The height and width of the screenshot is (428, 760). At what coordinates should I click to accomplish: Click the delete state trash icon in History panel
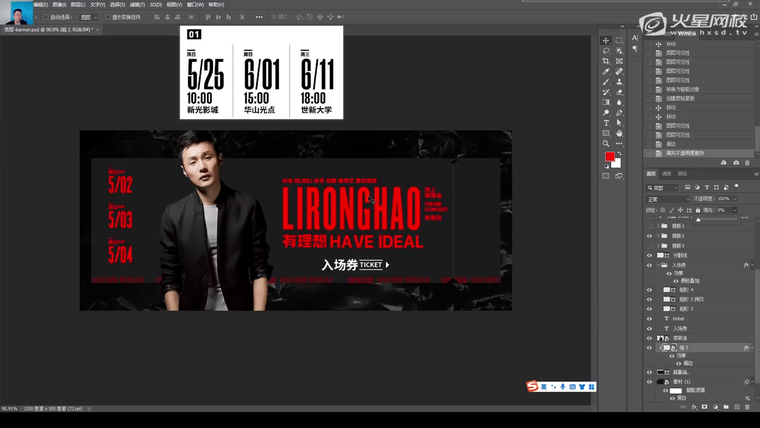tap(749, 163)
